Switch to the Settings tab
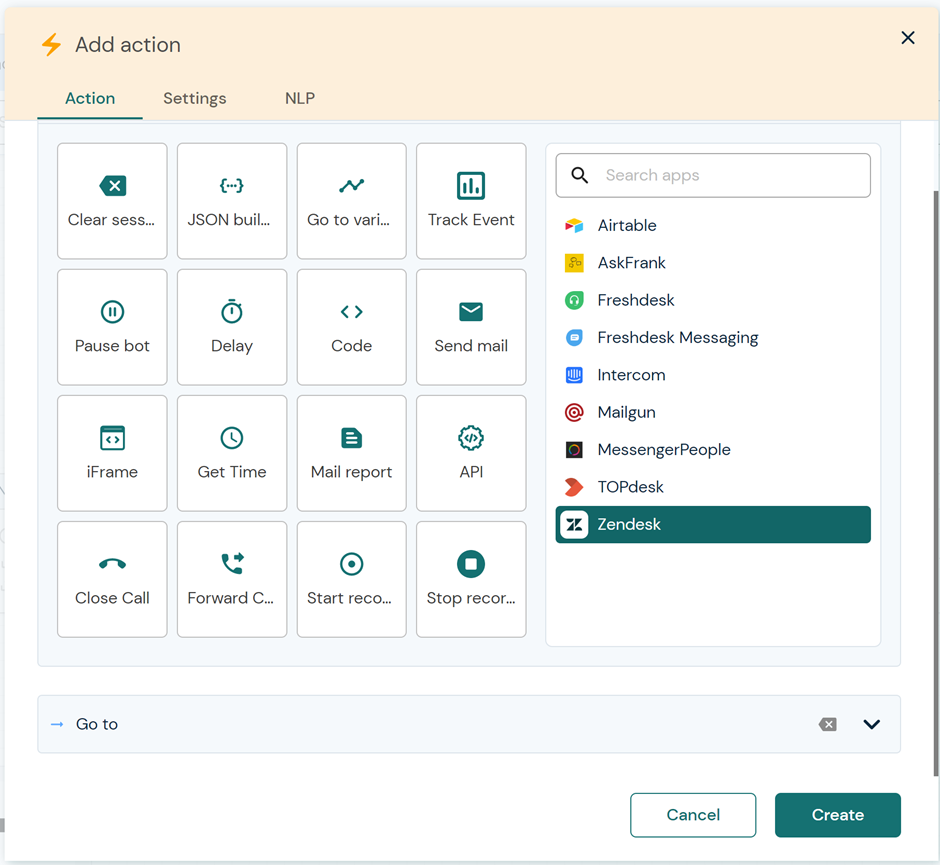Screen dimensions: 940x865 pyautogui.click(x=195, y=98)
